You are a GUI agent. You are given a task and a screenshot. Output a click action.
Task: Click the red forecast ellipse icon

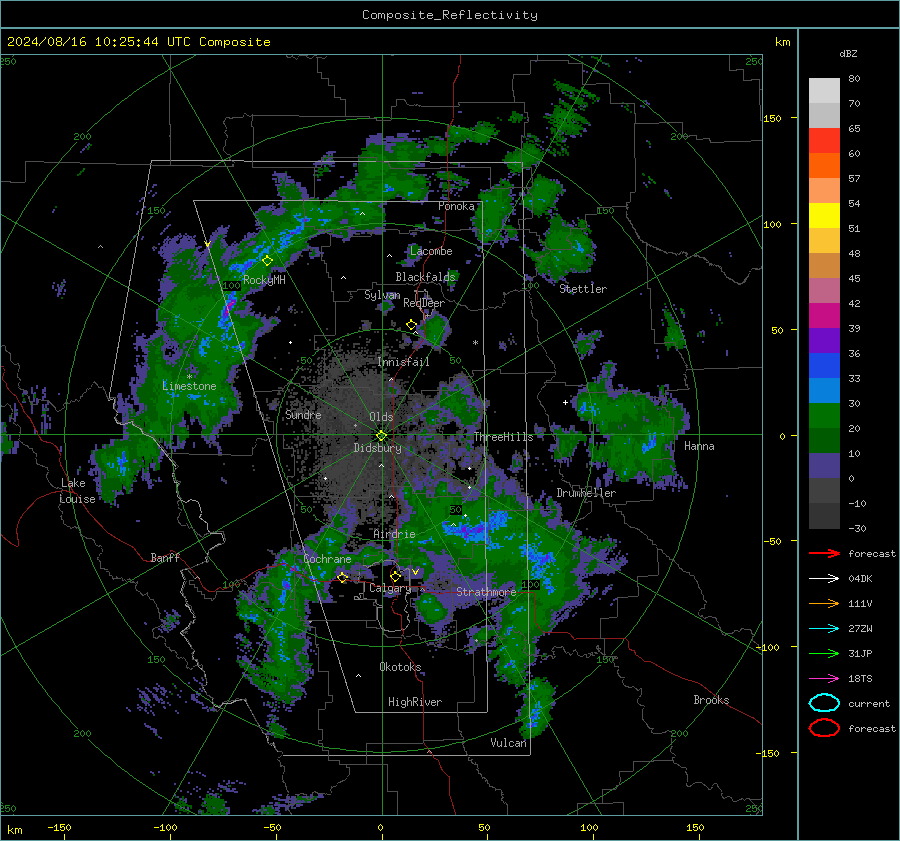(824, 728)
